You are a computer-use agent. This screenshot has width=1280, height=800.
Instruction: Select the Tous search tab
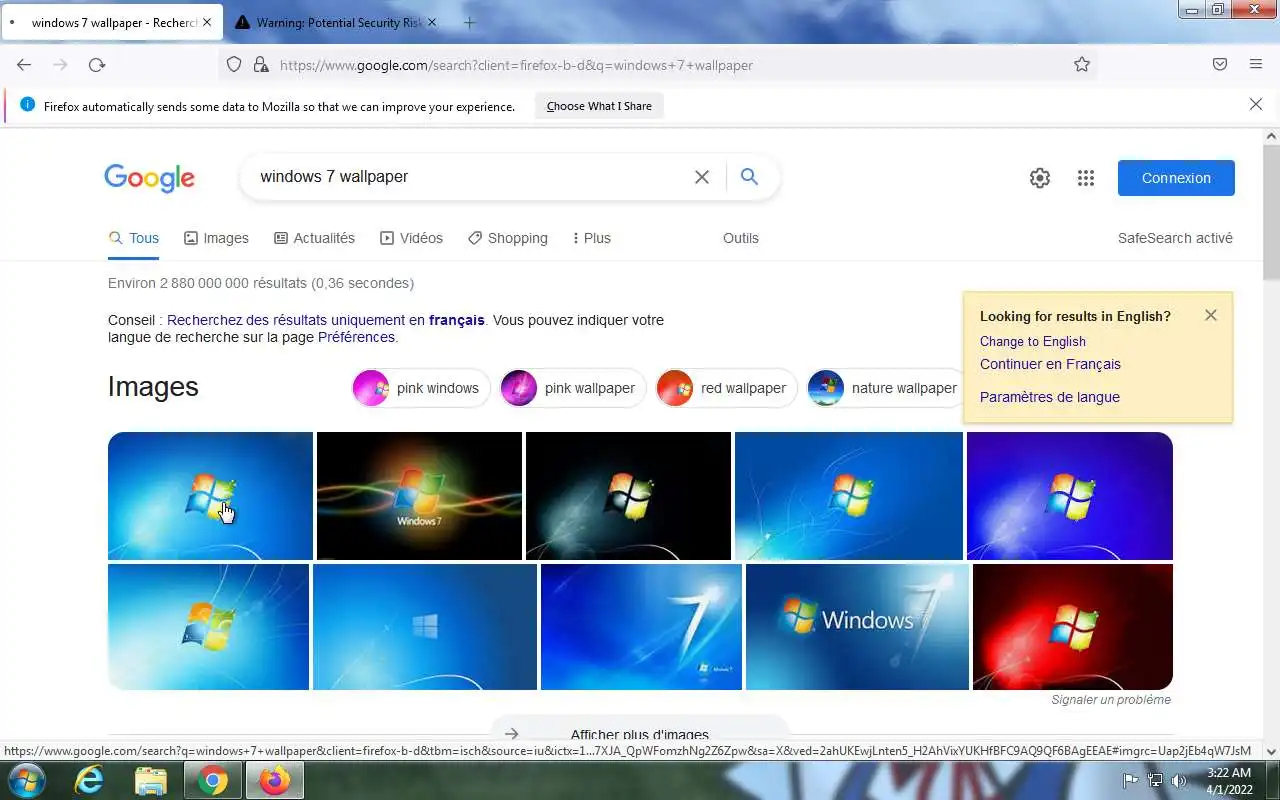tap(134, 238)
